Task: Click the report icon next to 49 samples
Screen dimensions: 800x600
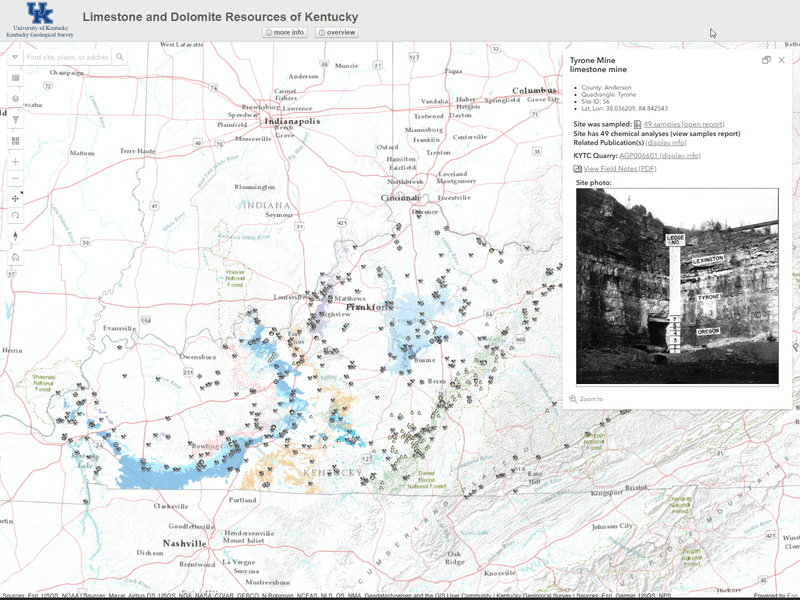Action: click(x=638, y=124)
